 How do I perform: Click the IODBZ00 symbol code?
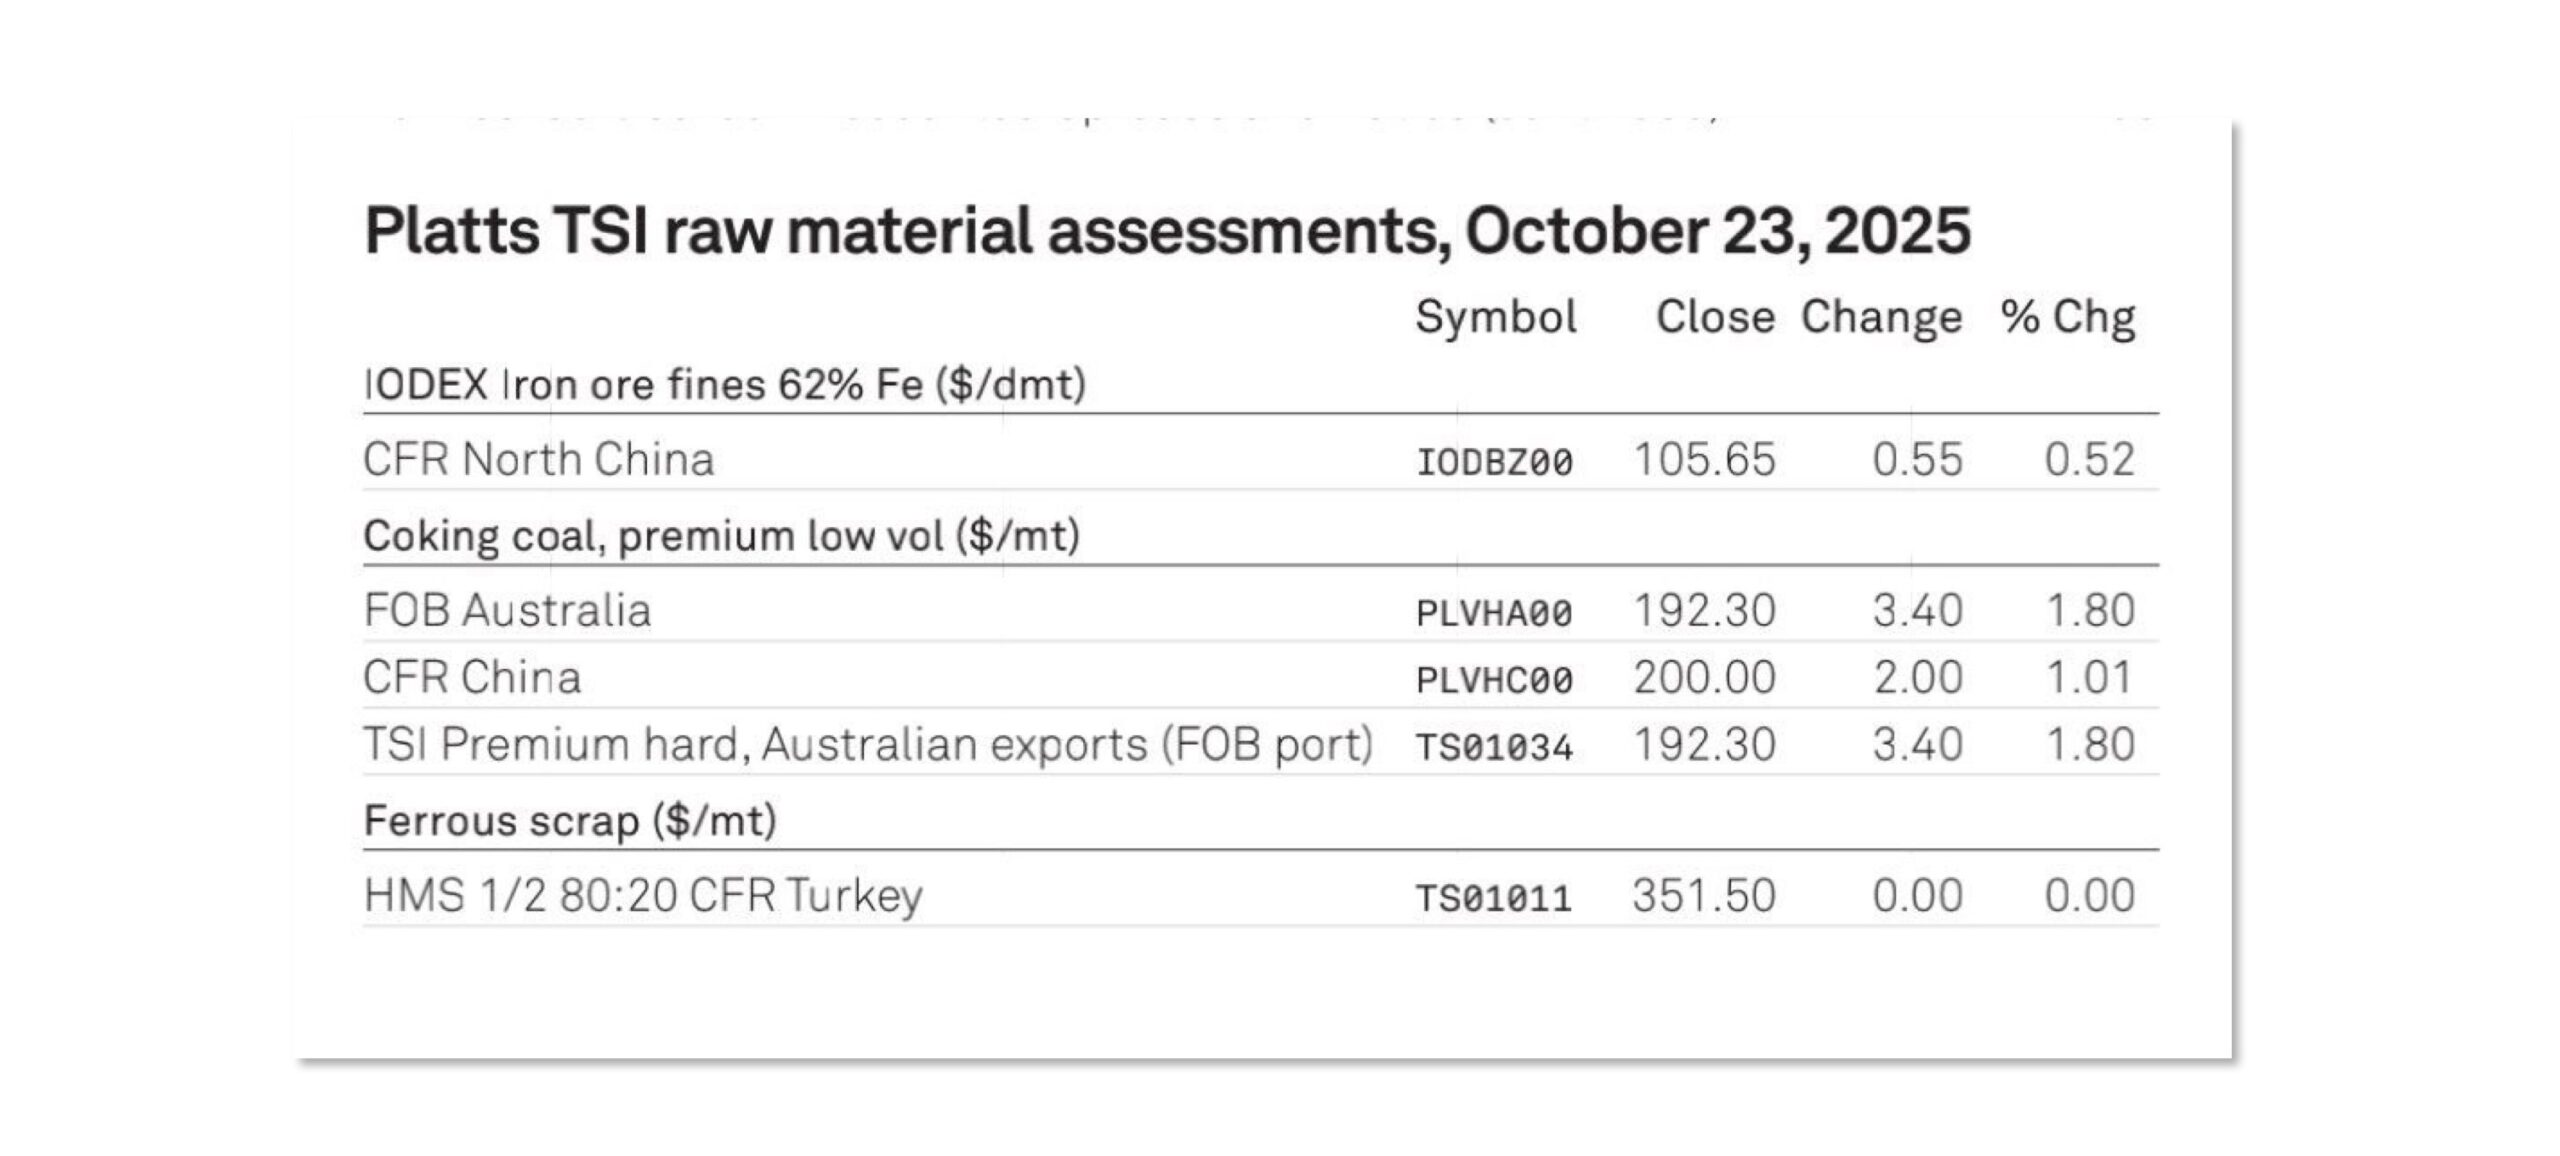coord(1494,462)
